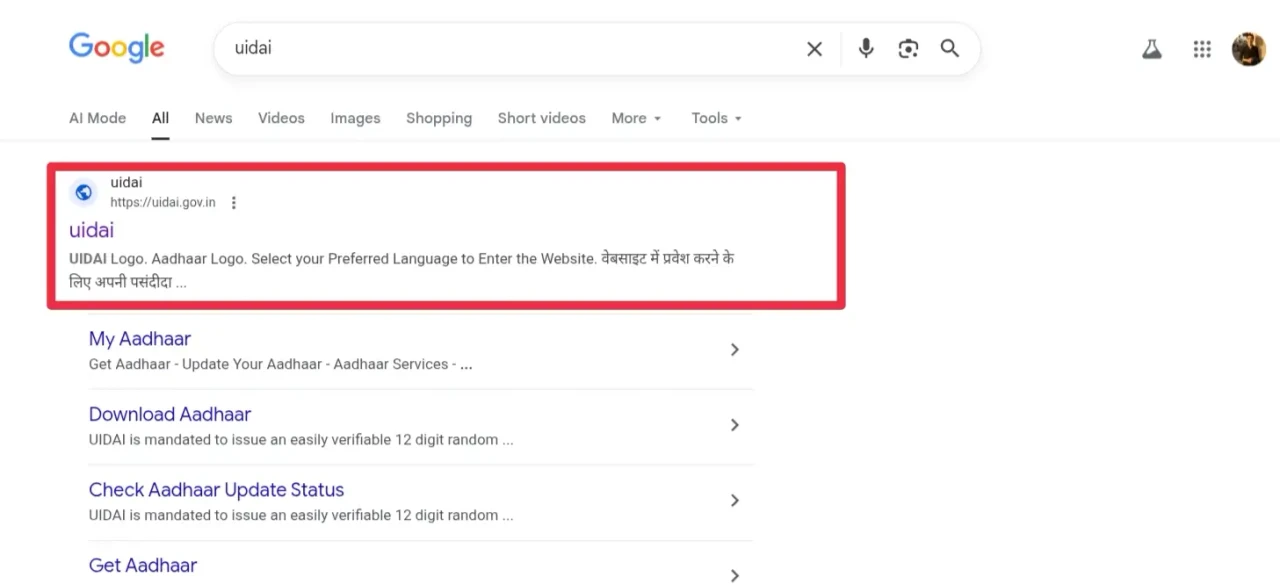
Task: Switch to AI Mode tab
Action: 97,118
